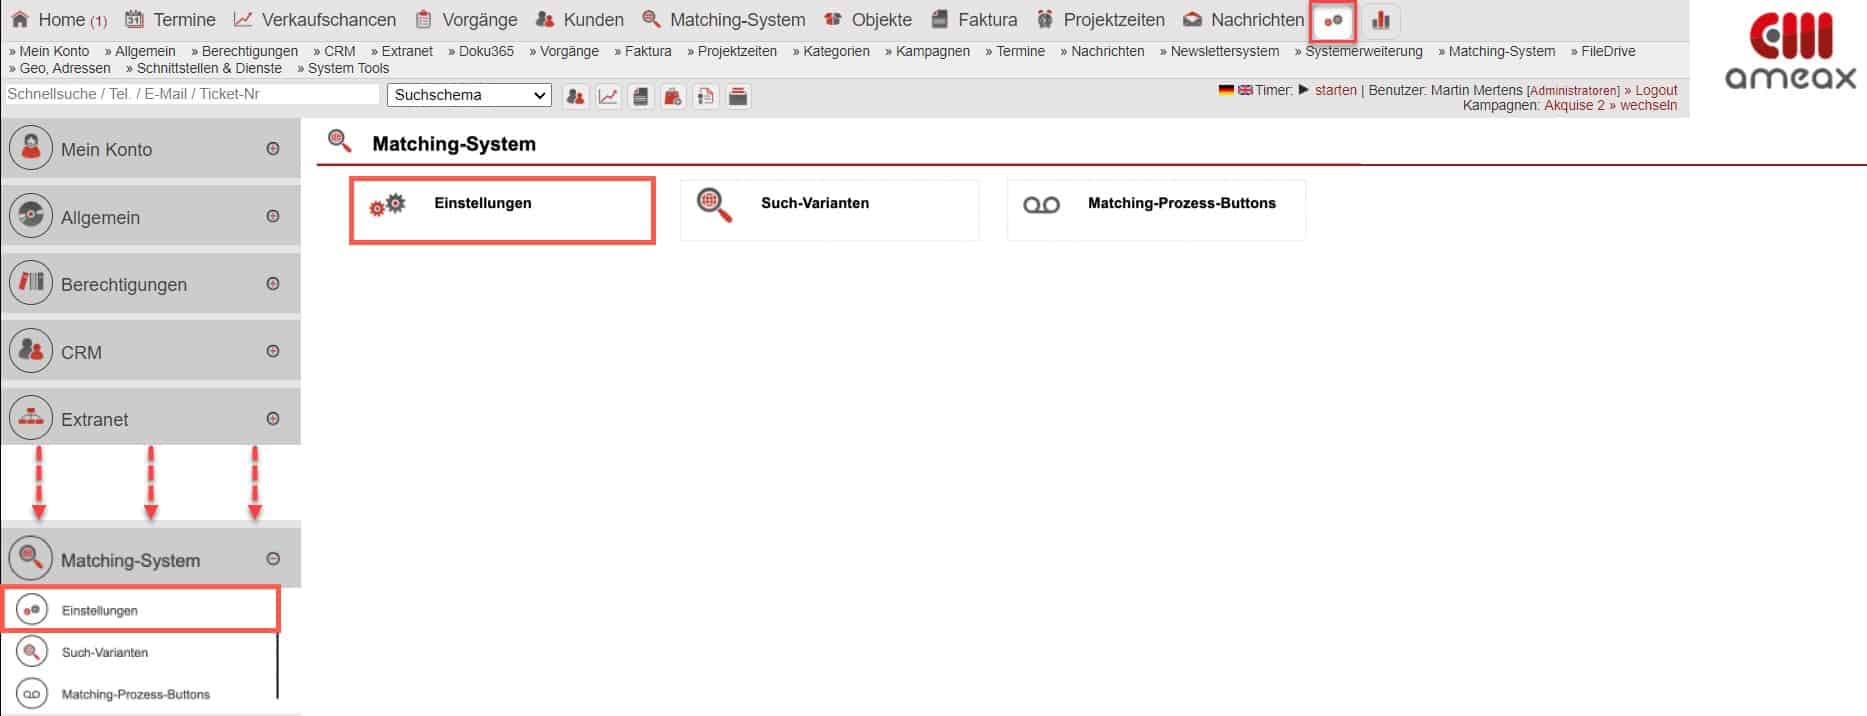Expand the Mein Konto sidebar section
Image resolution: width=1867 pixels, height=716 pixels.
[273, 149]
